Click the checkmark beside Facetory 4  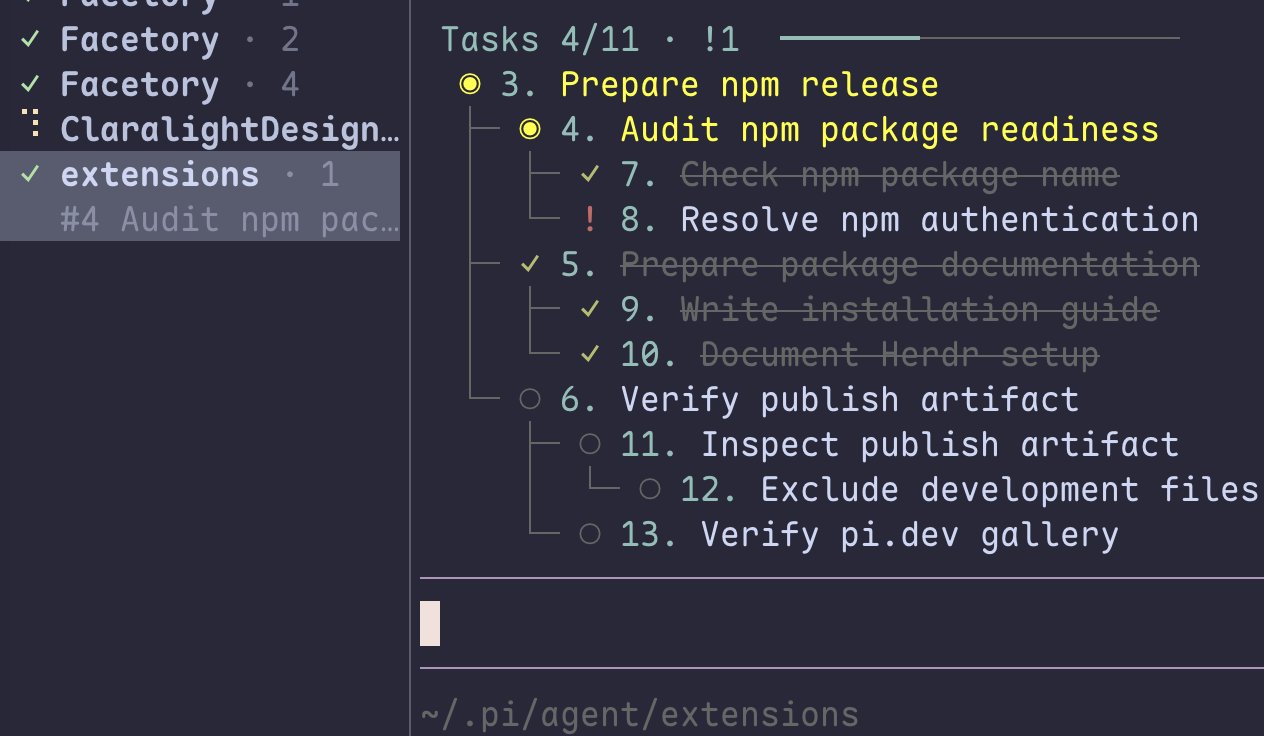point(30,84)
